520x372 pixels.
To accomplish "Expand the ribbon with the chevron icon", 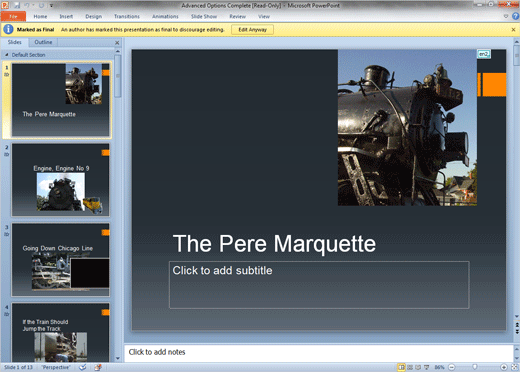I will 506,16.
